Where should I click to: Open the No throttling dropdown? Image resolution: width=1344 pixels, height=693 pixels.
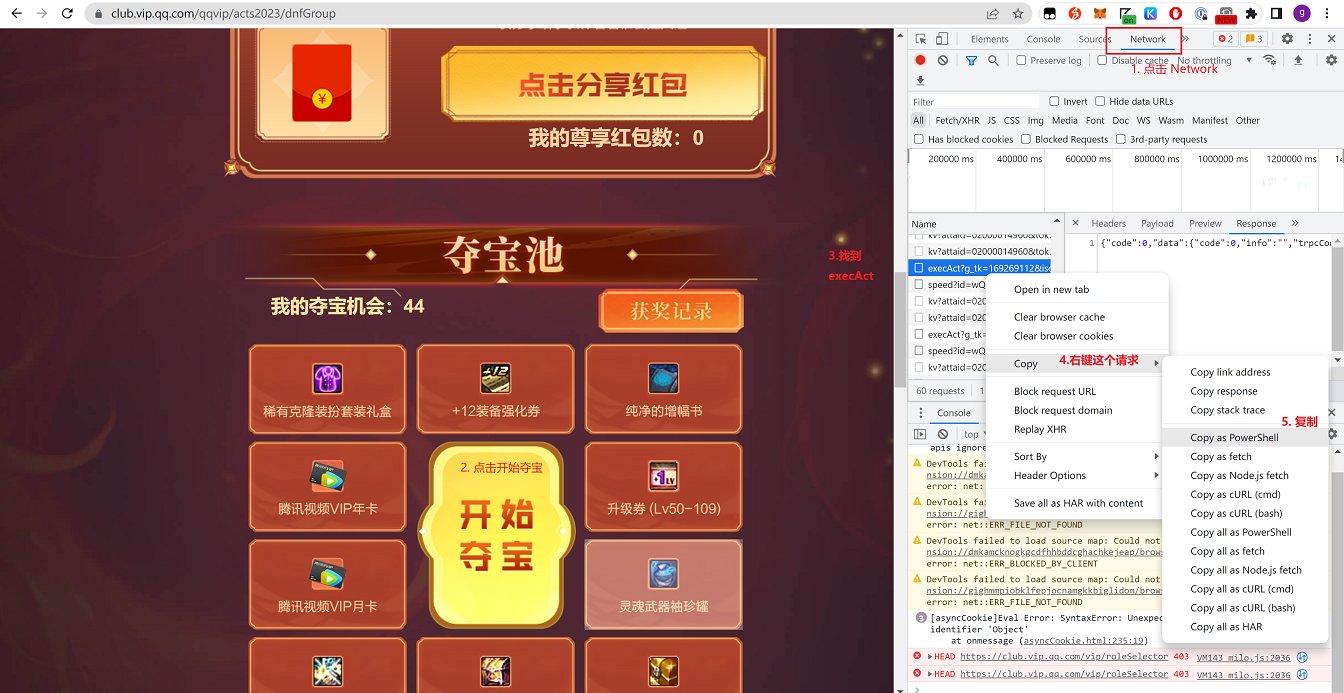tap(1213, 60)
